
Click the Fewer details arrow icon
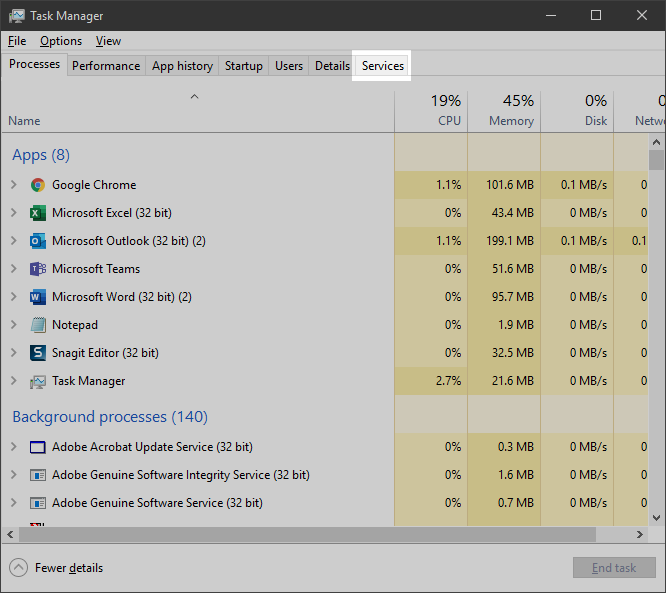[x=18, y=568]
